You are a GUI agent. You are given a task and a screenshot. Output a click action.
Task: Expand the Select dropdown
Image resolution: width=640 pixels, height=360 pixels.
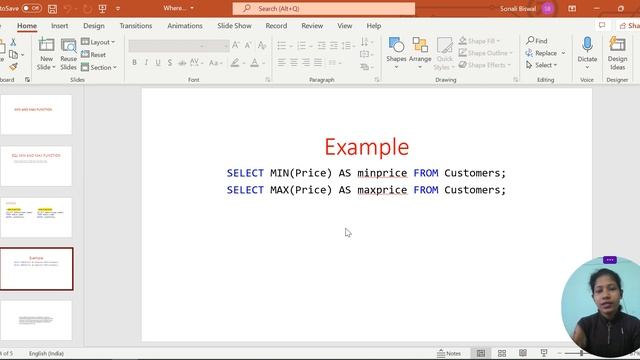[x=541, y=65]
